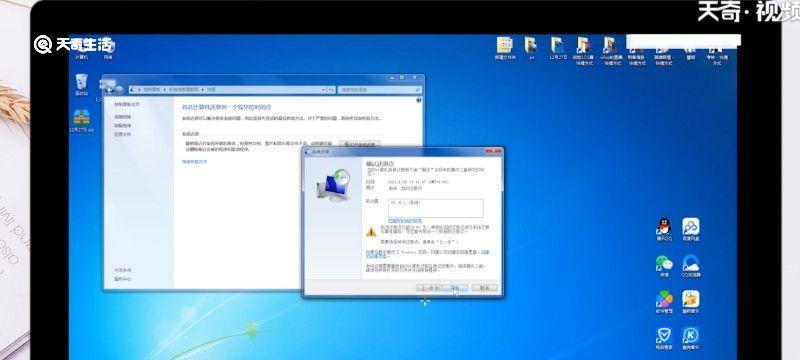800x360 pixels.
Task: Click the back arrow in Control Panel window
Action: coord(110,89)
